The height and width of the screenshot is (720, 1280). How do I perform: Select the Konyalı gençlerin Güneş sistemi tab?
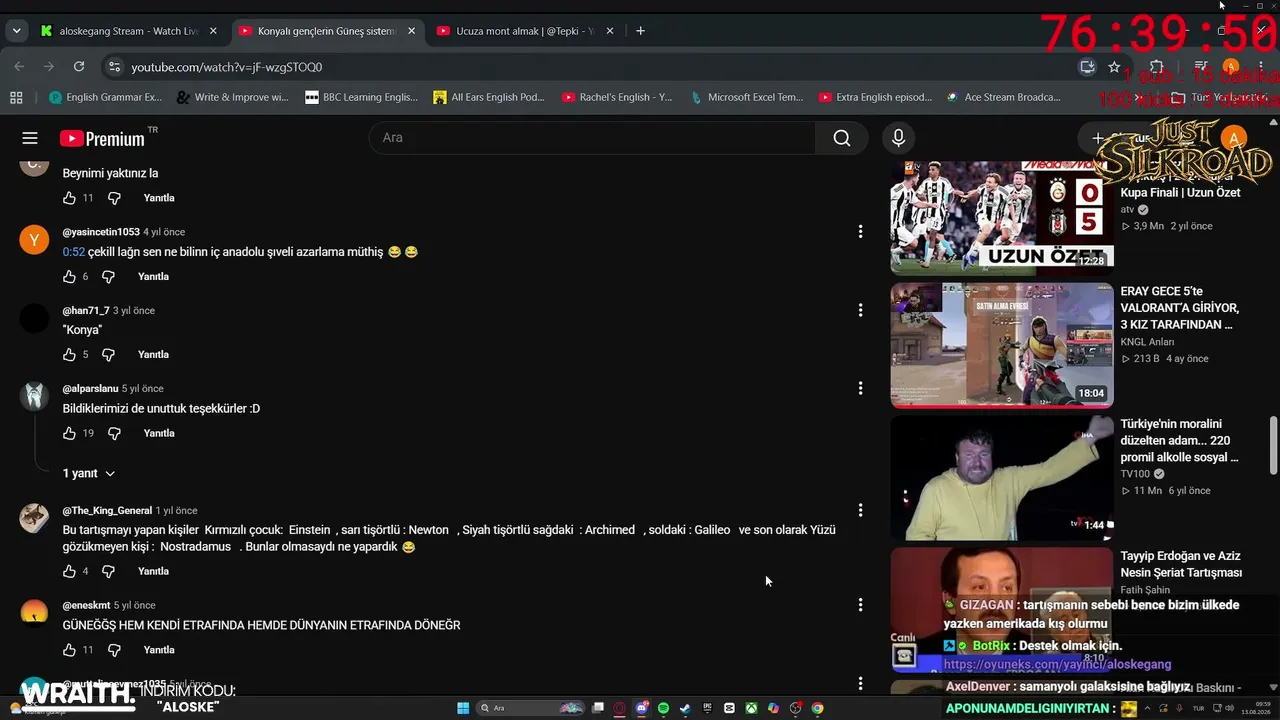coord(326,31)
